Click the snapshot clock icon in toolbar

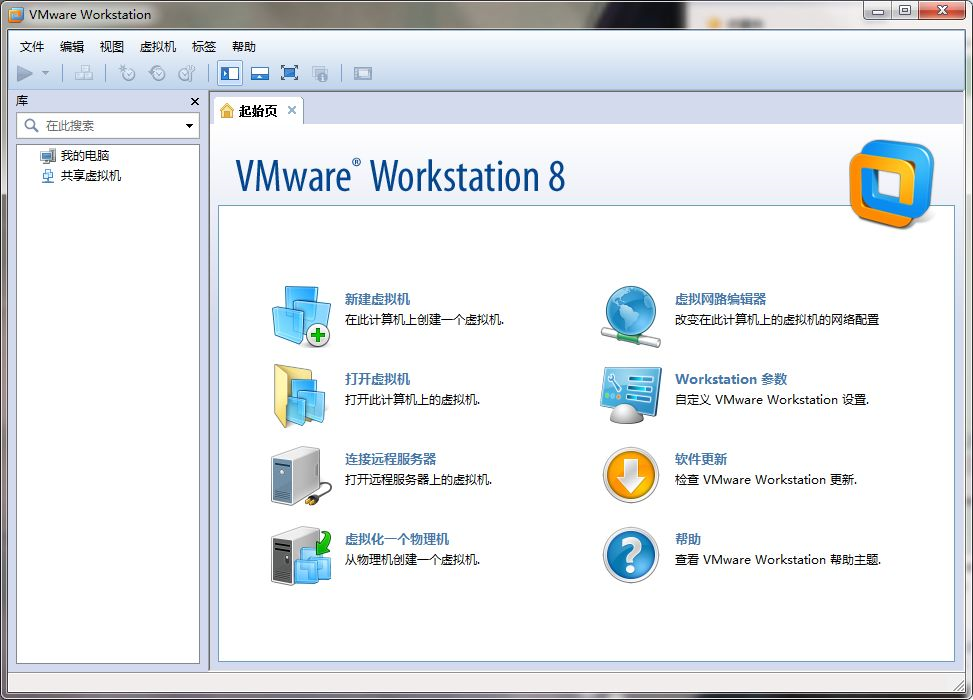pos(126,72)
